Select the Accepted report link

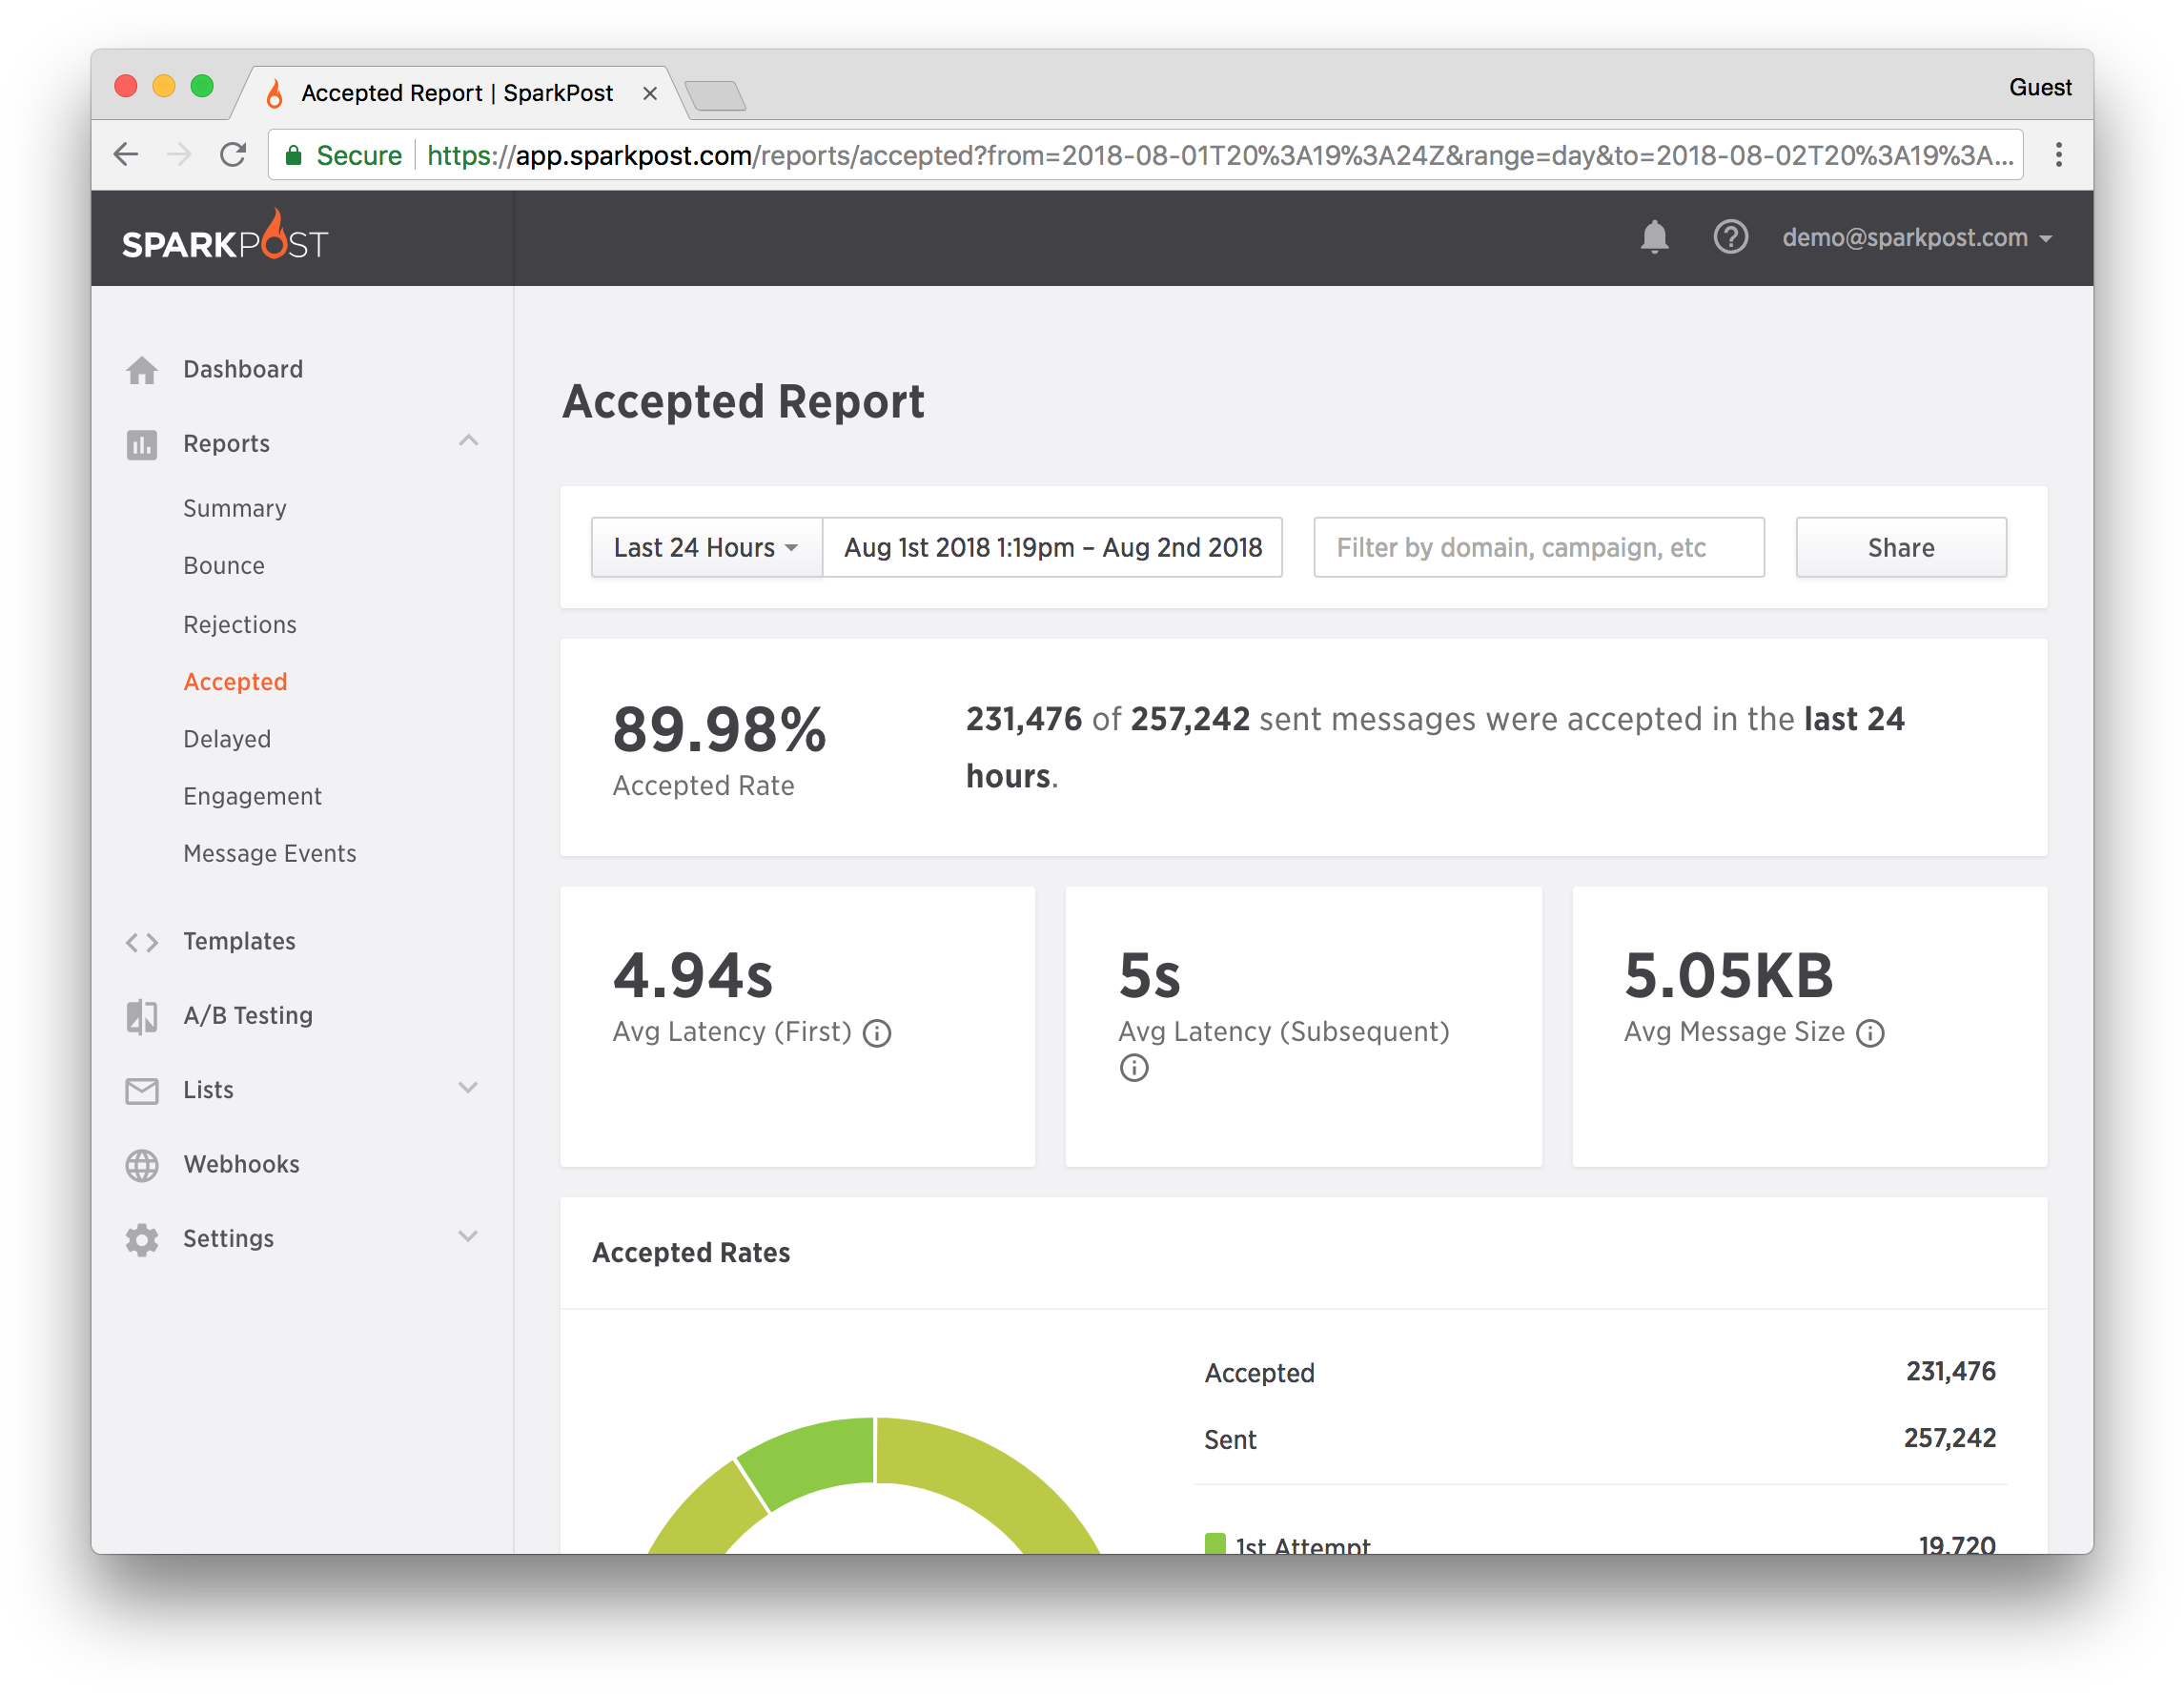click(235, 682)
